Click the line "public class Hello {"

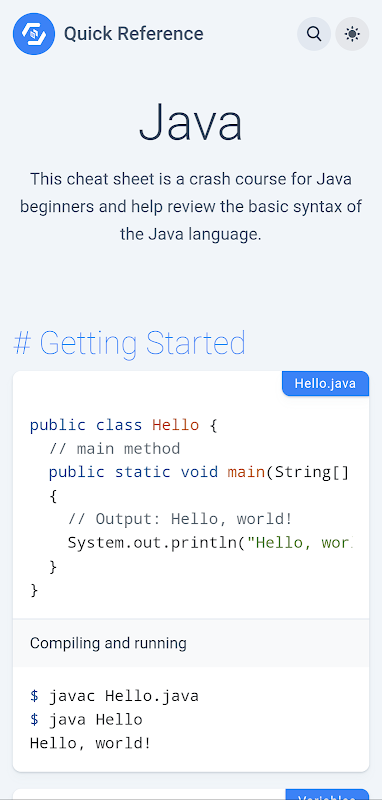point(124,425)
